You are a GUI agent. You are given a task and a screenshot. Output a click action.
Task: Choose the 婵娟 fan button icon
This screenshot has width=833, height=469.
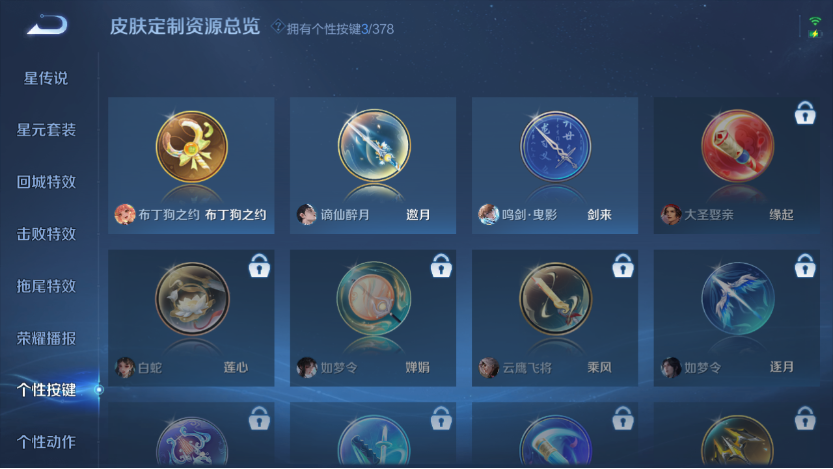(x=374, y=298)
